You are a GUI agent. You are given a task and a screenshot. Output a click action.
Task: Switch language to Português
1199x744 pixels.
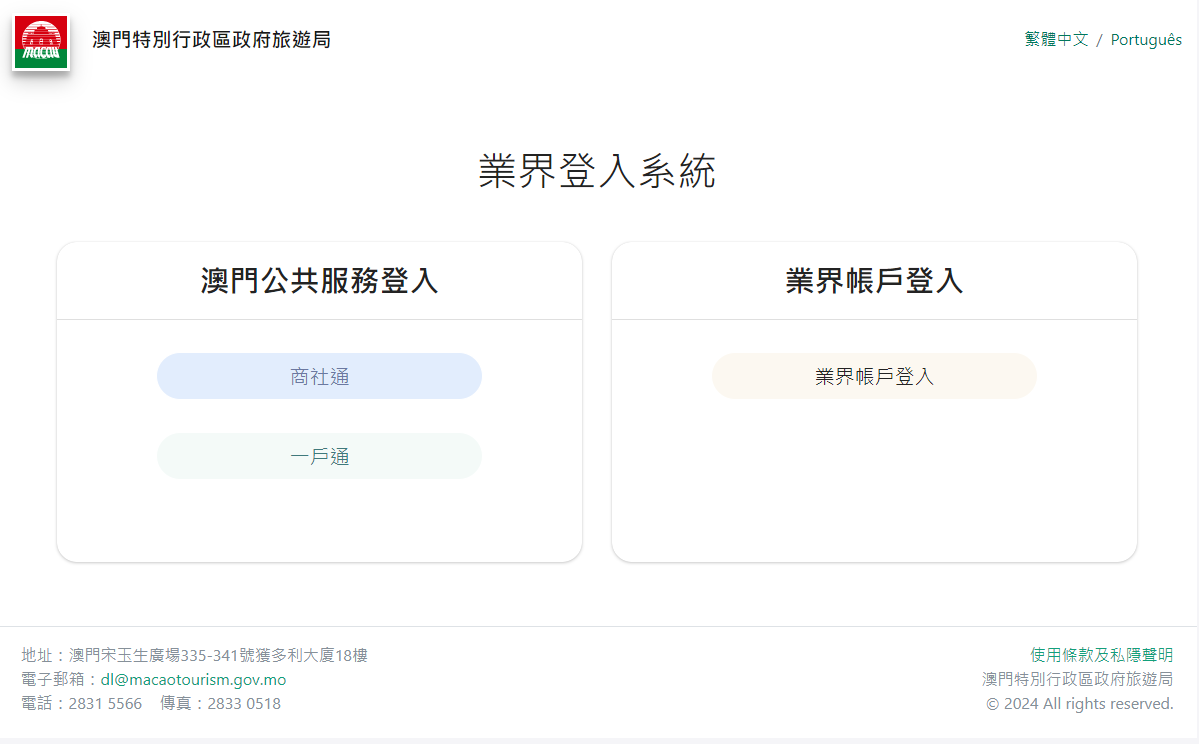pyautogui.click(x=1146, y=40)
